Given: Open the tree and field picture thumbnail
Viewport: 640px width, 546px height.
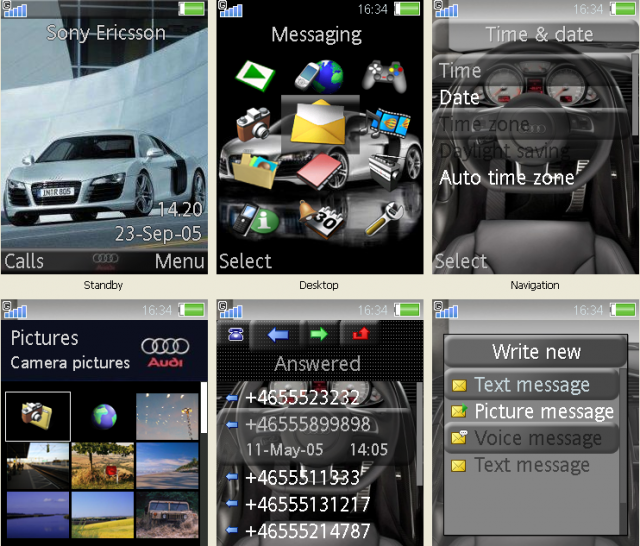Looking at the screenshot, I should coord(103,466).
